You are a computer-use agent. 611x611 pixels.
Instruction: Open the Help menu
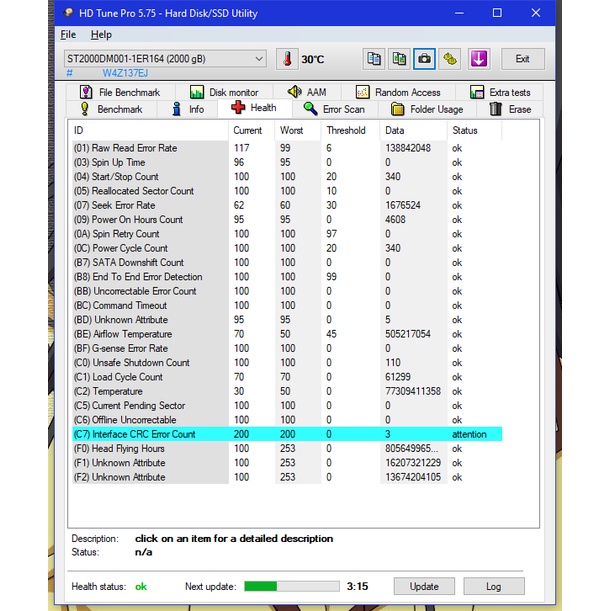click(x=101, y=34)
